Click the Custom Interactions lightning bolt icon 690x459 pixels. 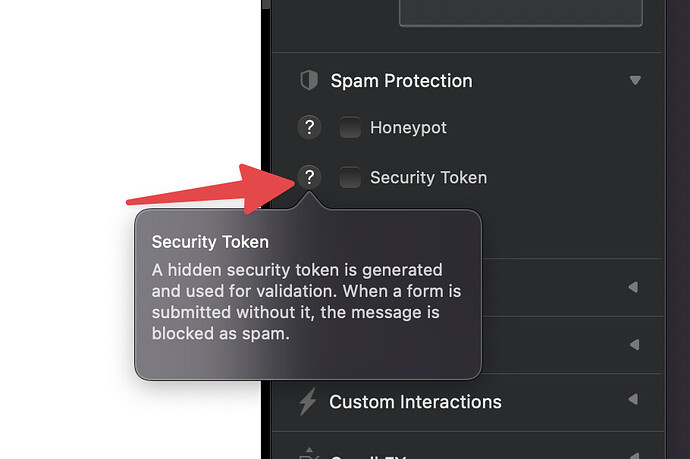click(x=308, y=402)
